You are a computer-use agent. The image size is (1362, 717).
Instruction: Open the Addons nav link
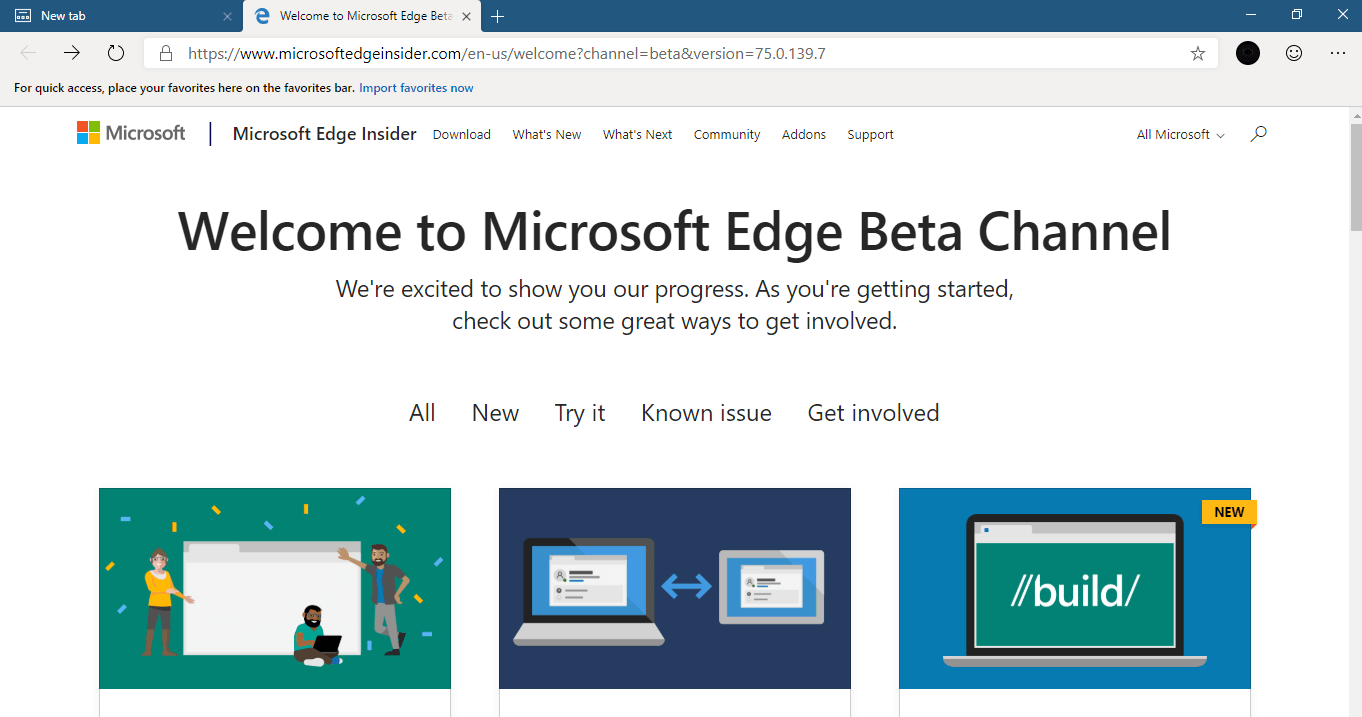pos(804,135)
